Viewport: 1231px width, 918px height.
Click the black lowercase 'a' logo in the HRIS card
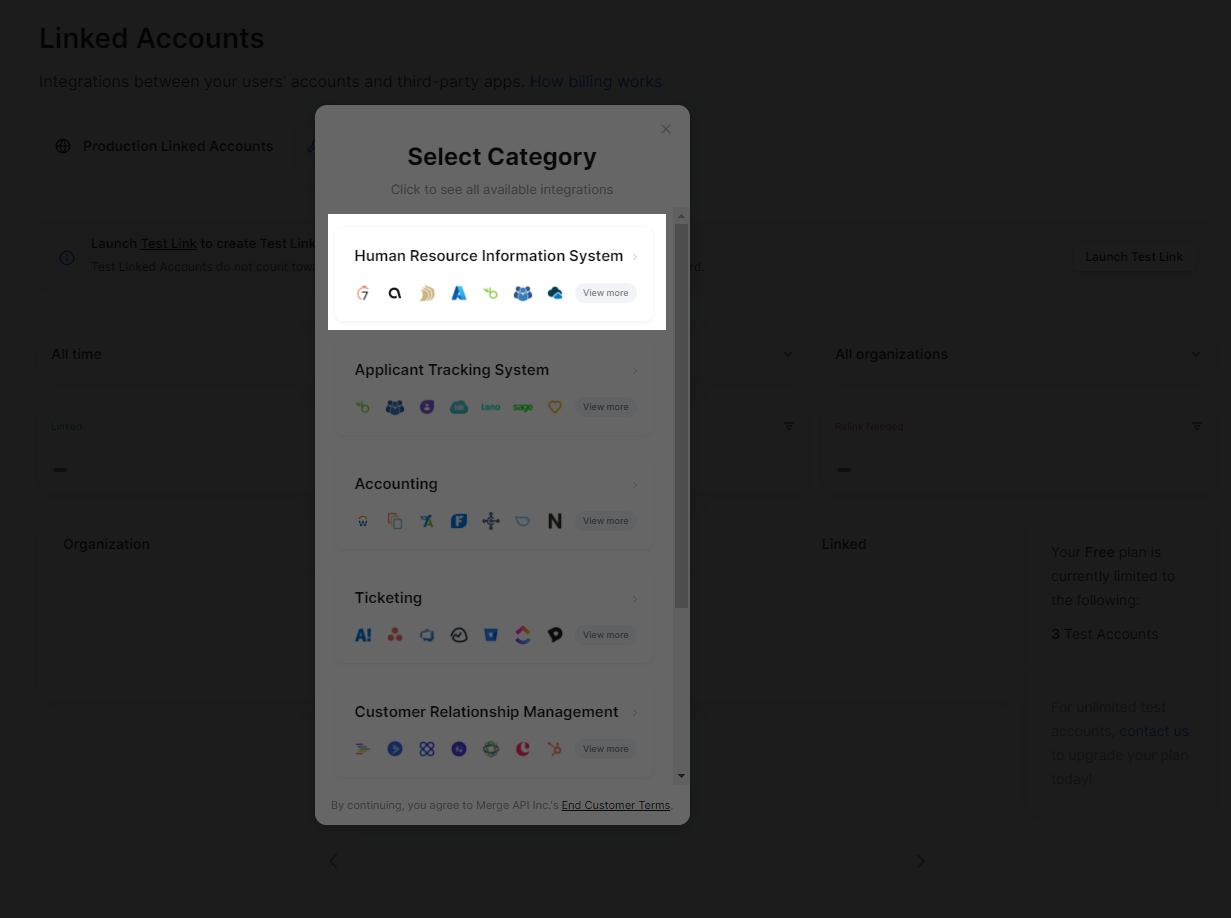pyautogui.click(x=395, y=293)
